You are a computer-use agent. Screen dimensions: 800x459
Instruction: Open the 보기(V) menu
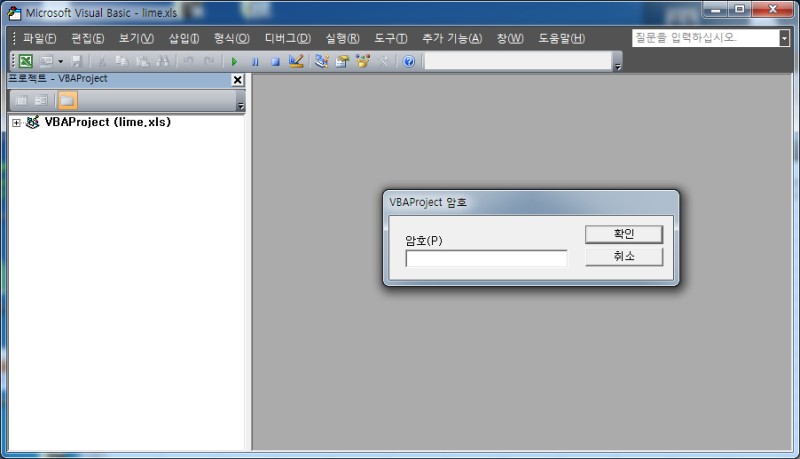point(136,38)
